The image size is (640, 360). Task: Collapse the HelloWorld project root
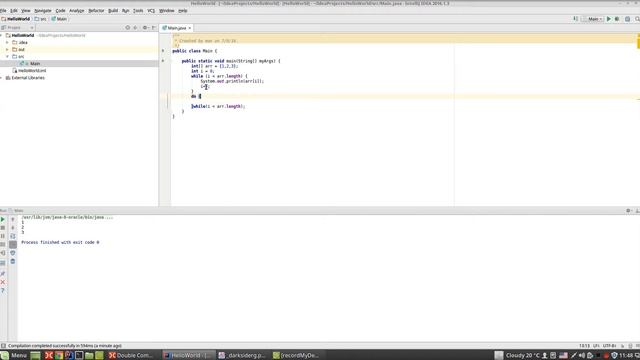(1, 36)
